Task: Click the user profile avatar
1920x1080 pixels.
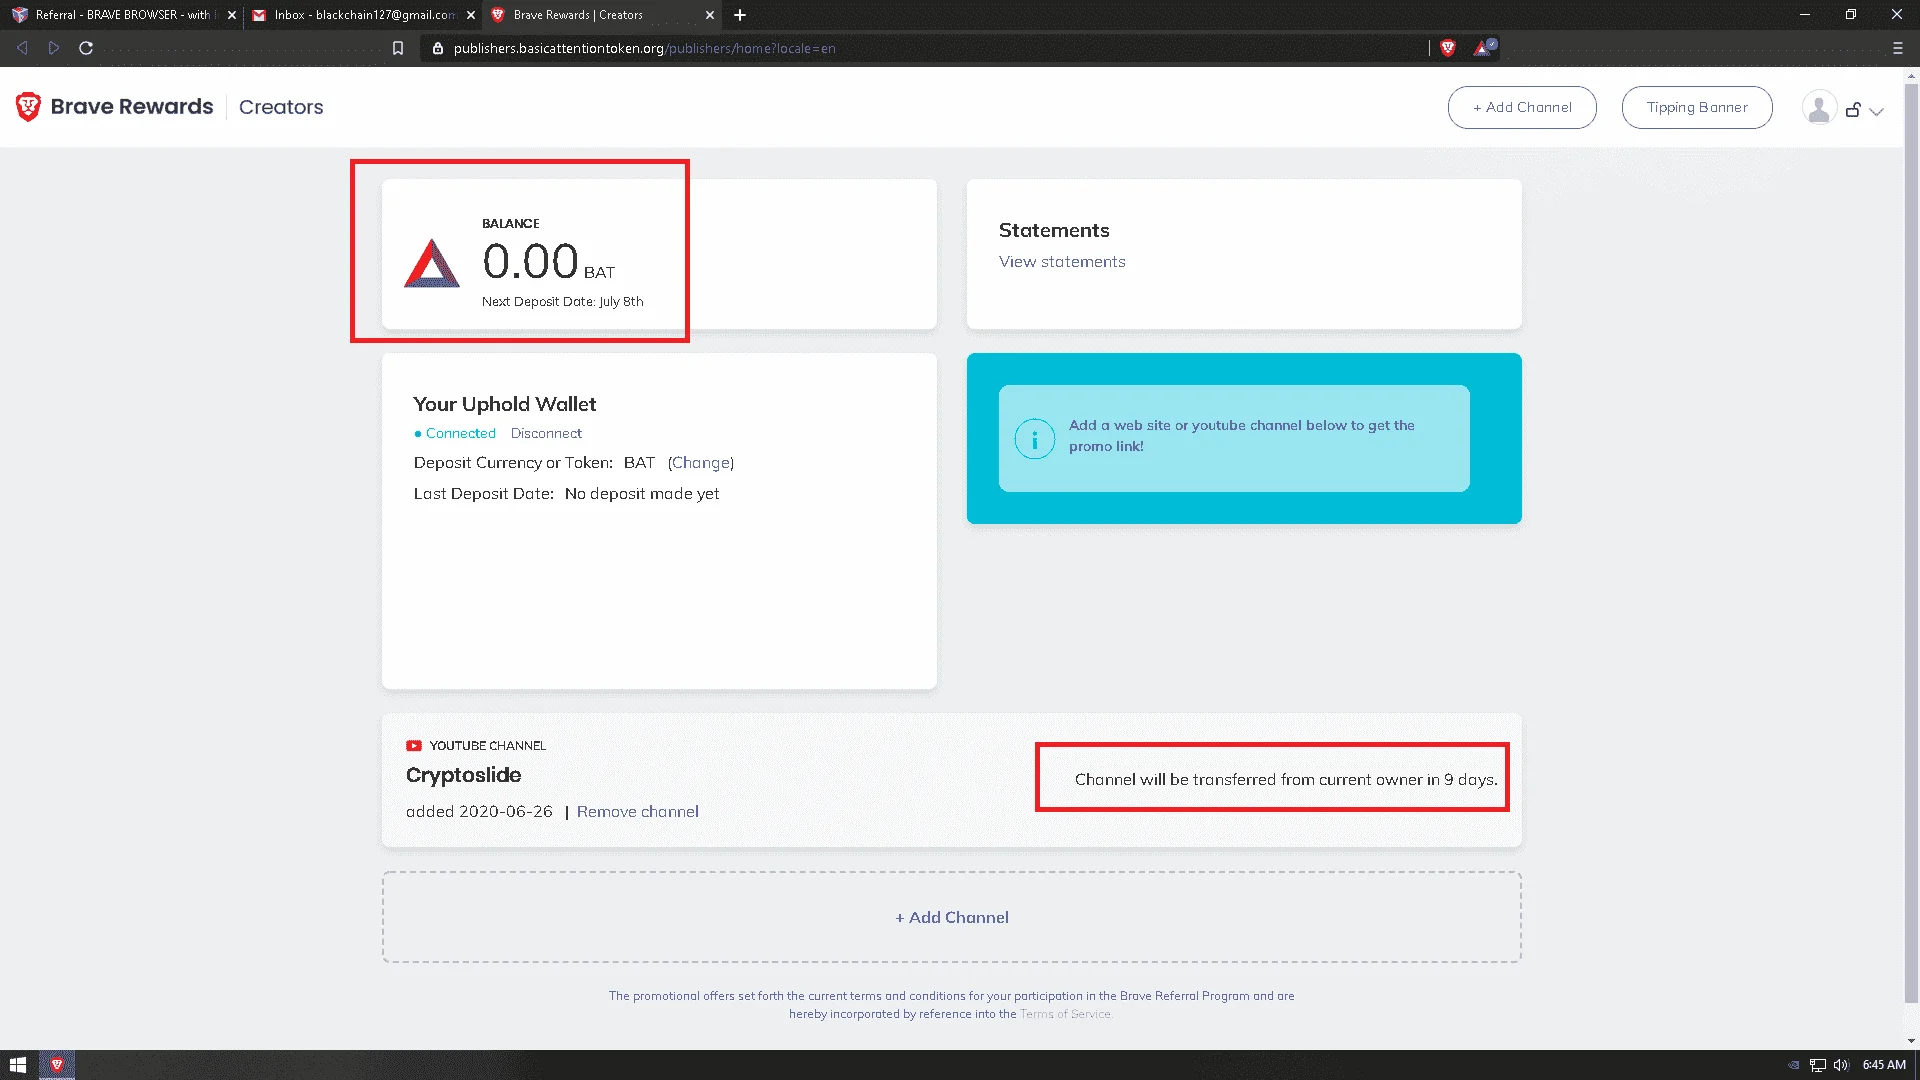Action: [x=1819, y=108]
